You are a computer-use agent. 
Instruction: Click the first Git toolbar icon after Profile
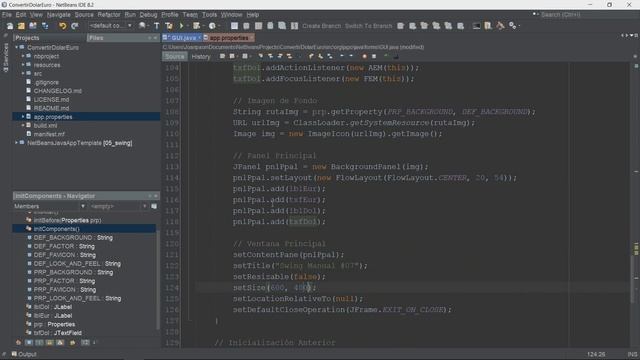(x=234, y=26)
